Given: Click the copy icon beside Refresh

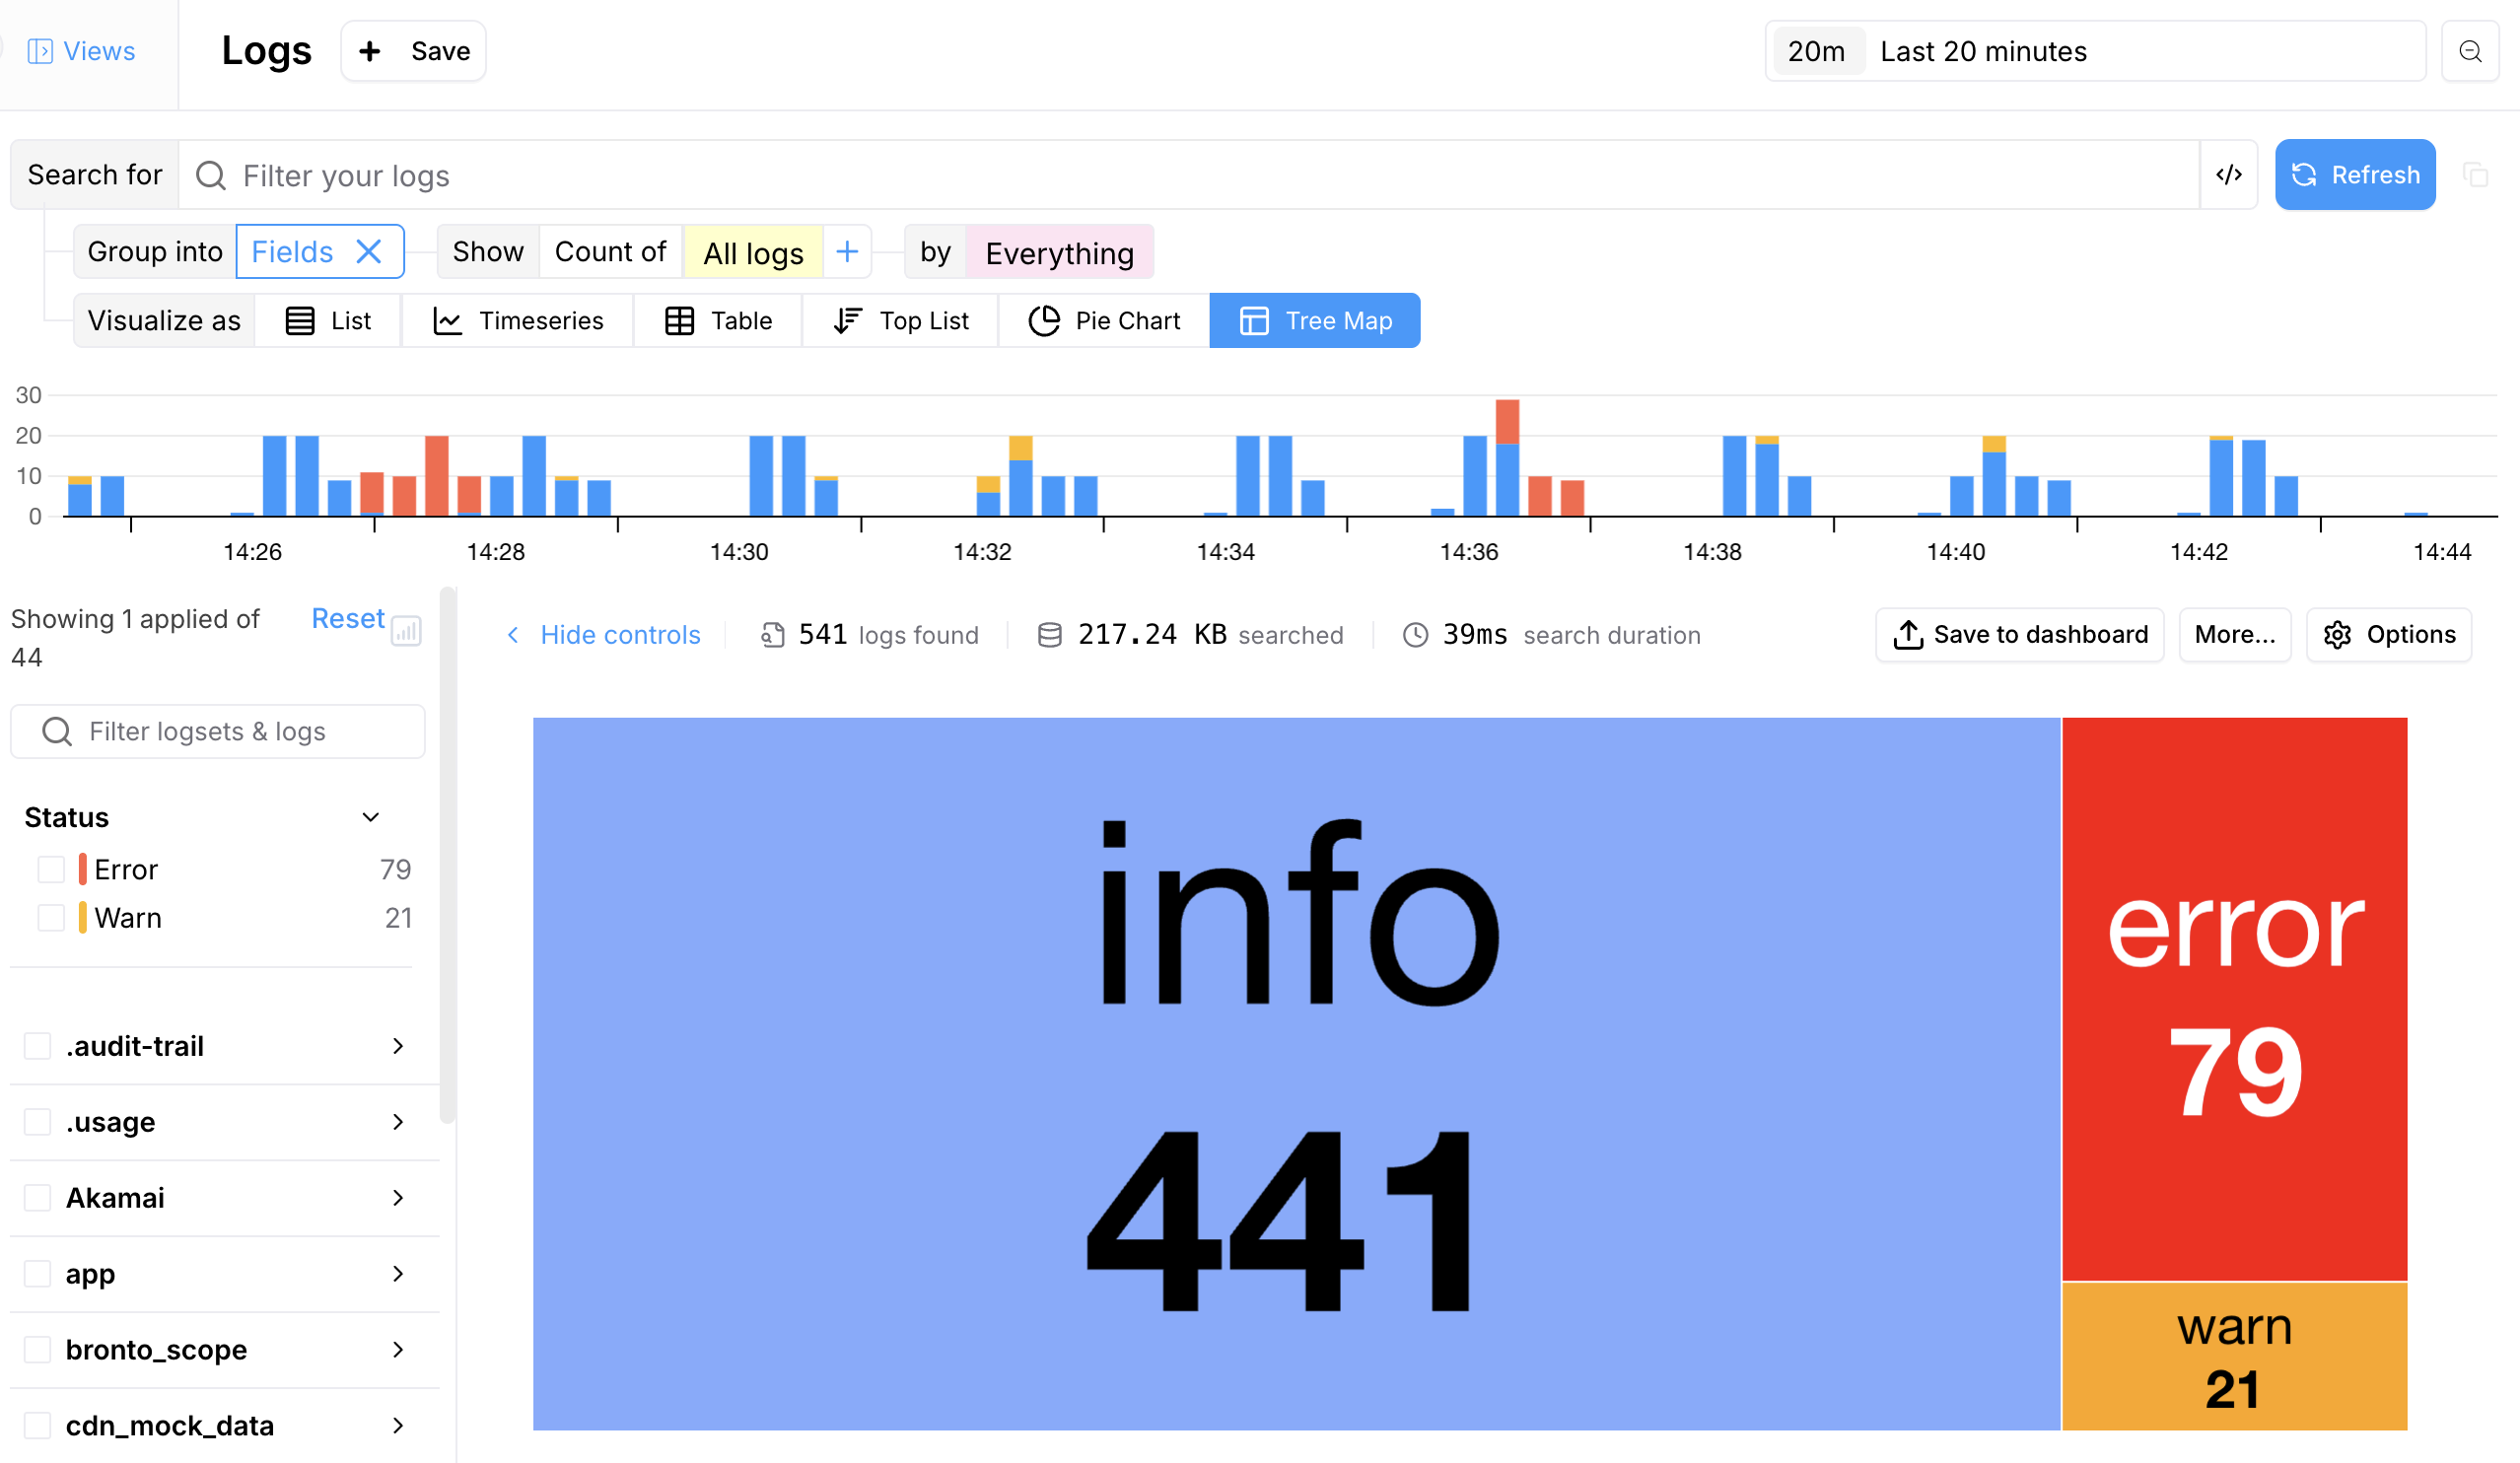Looking at the screenshot, I should pyautogui.click(x=2476, y=175).
